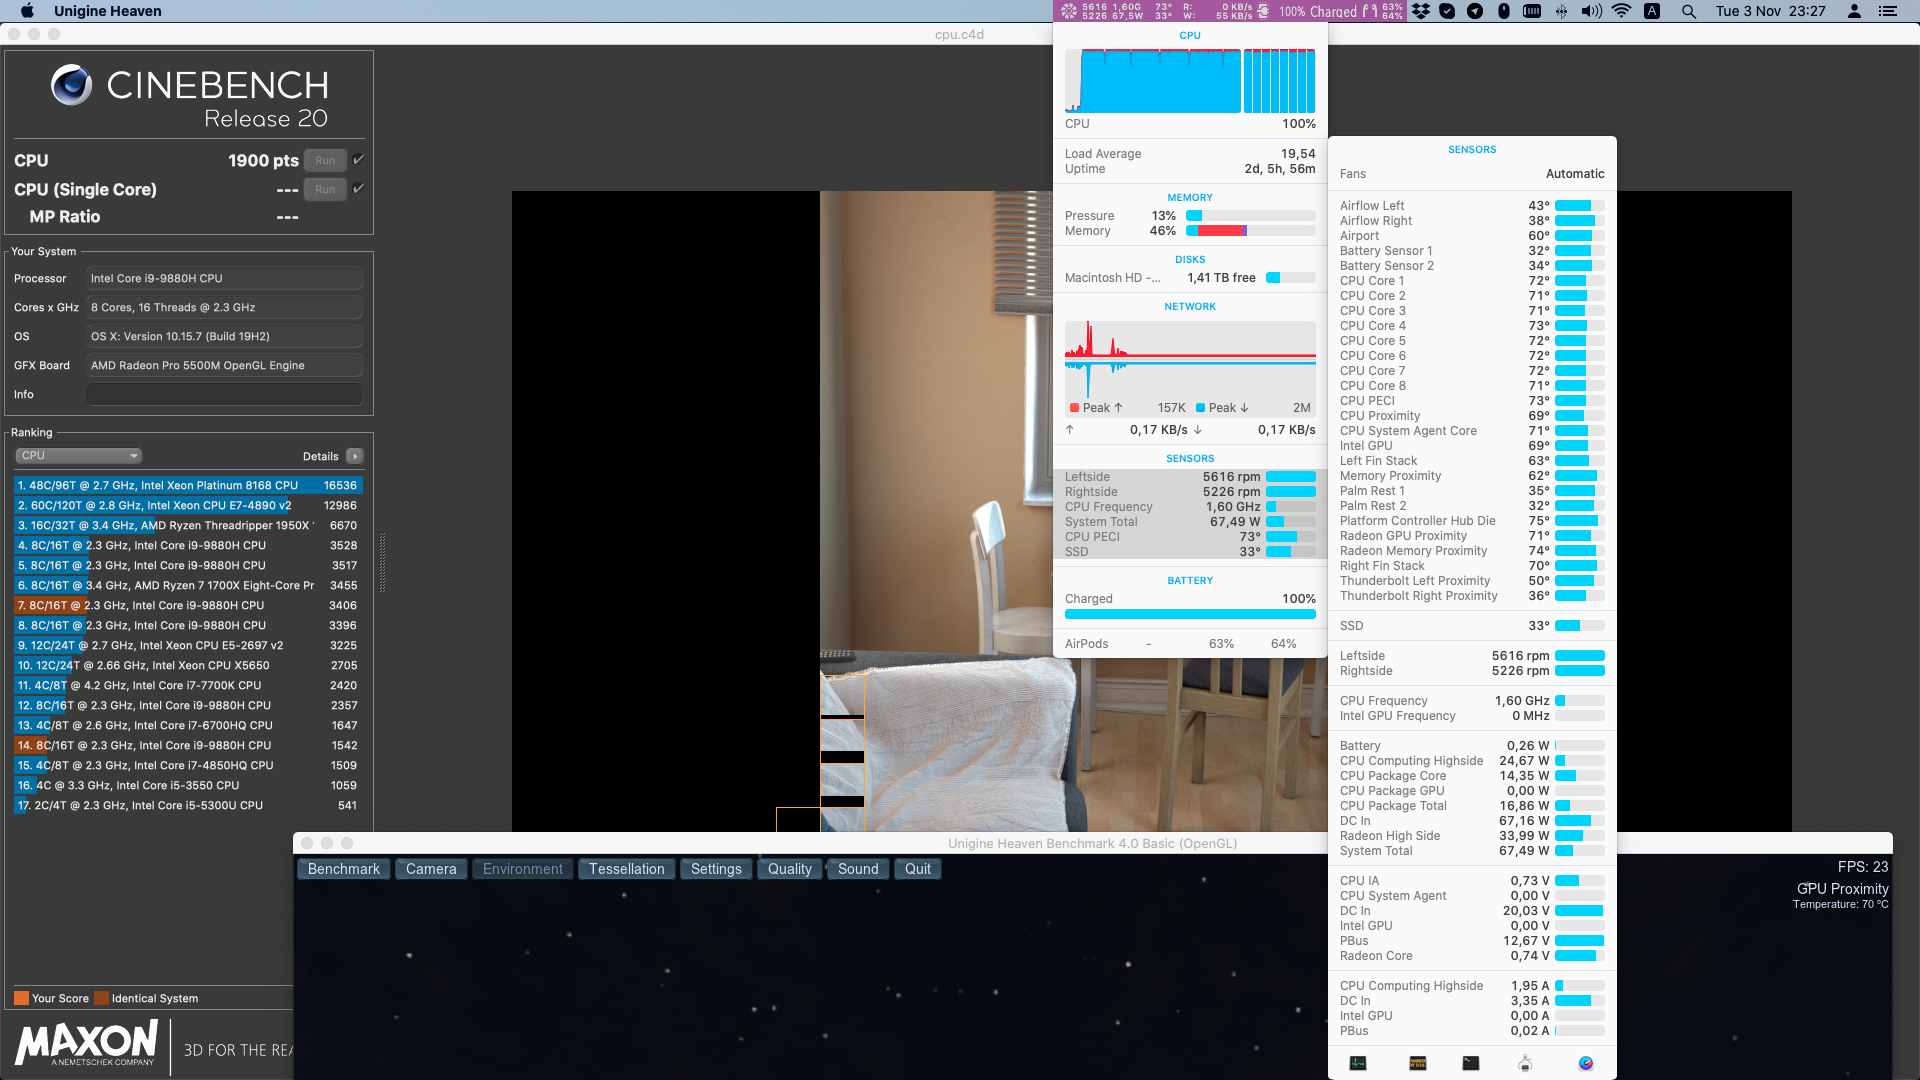Click the Dropbox menu bar icon

point(1421,11)
